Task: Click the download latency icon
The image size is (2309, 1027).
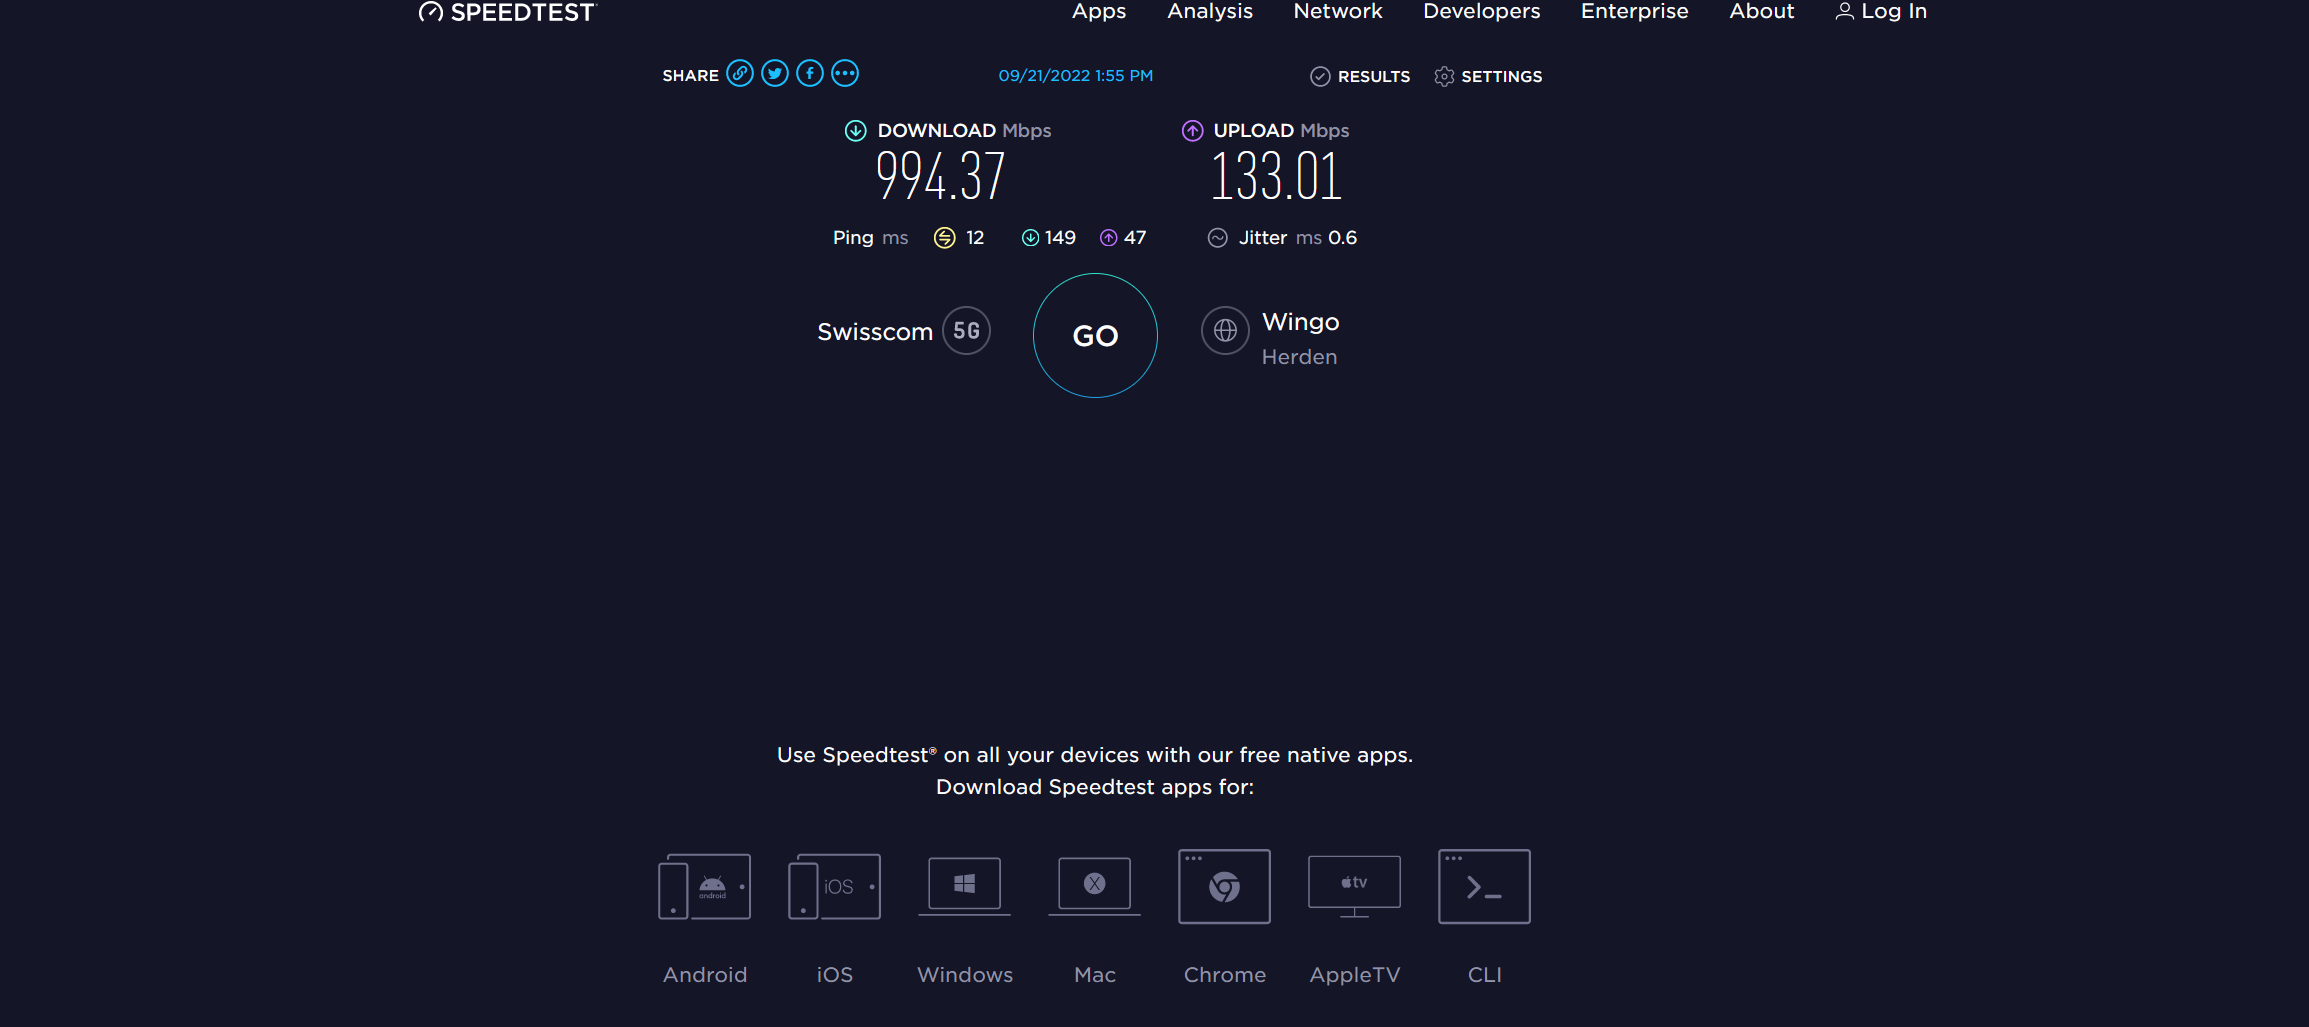Action: (x=1030, y=238)
